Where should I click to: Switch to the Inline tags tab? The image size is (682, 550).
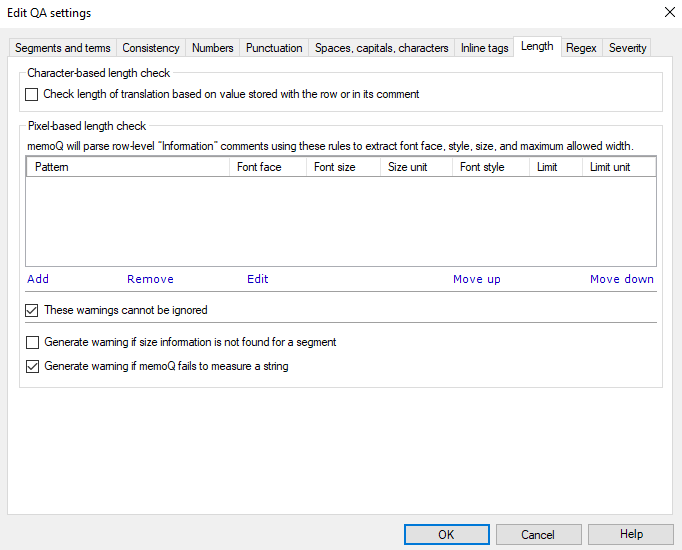coord(485,48)
